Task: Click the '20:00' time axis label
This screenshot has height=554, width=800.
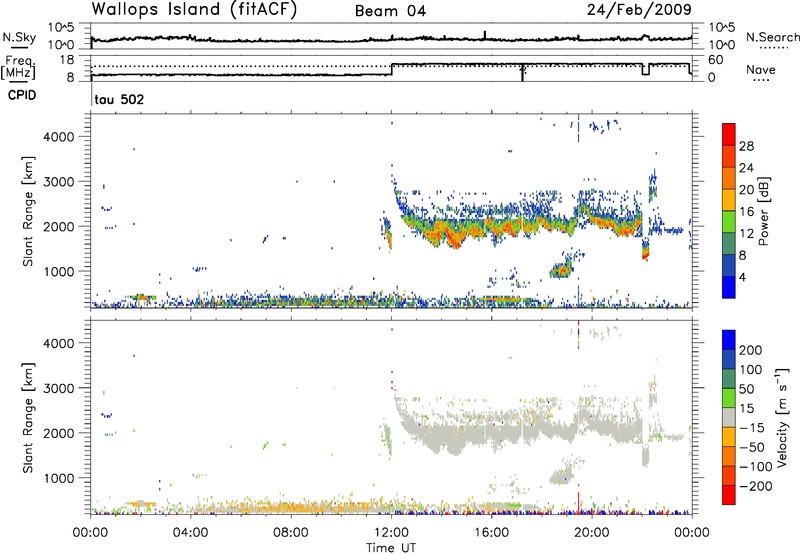Action: (x=592, y=533)
